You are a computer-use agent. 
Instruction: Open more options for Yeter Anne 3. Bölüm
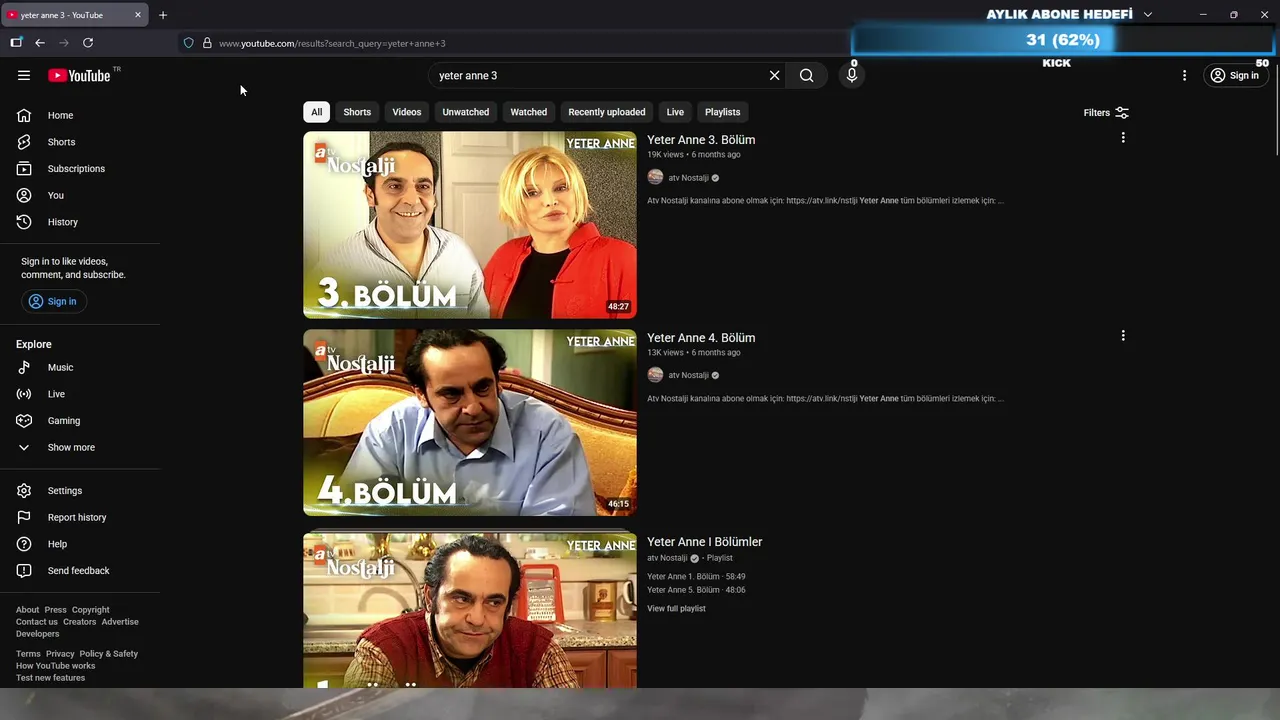(x=1123, y=138)
